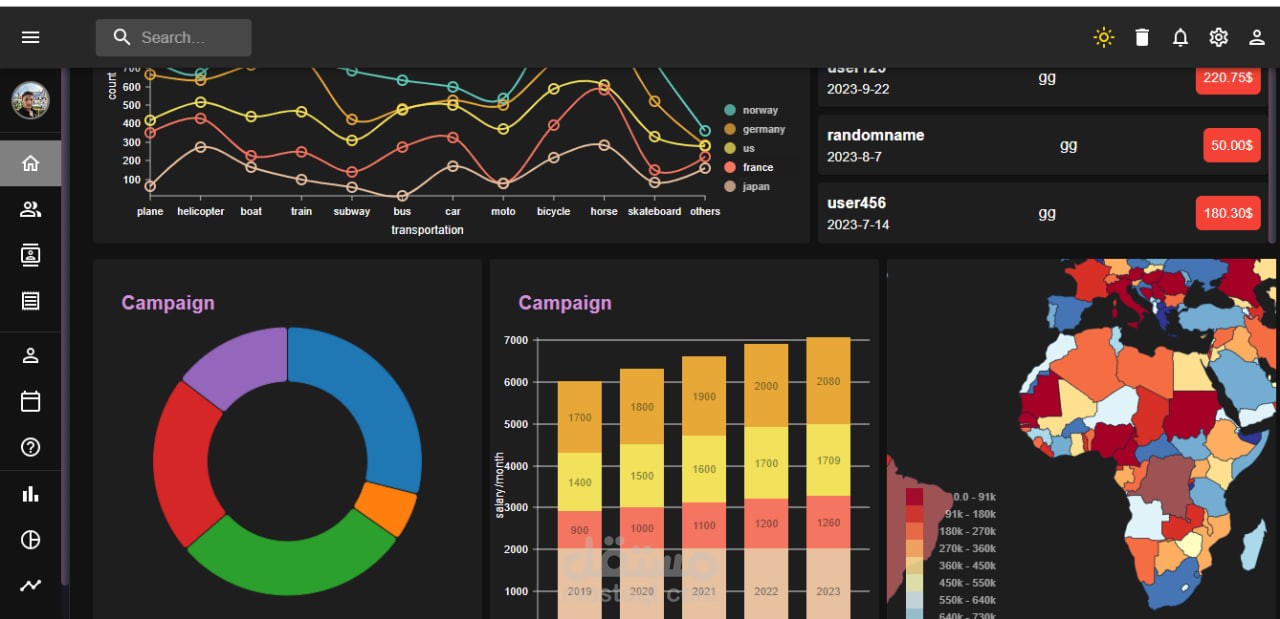Image resolution: width=1280 pixels, height=619 pixels.
Task: Click user456's 180.30$ amount badge
Action: click(x=1228, y=212)
